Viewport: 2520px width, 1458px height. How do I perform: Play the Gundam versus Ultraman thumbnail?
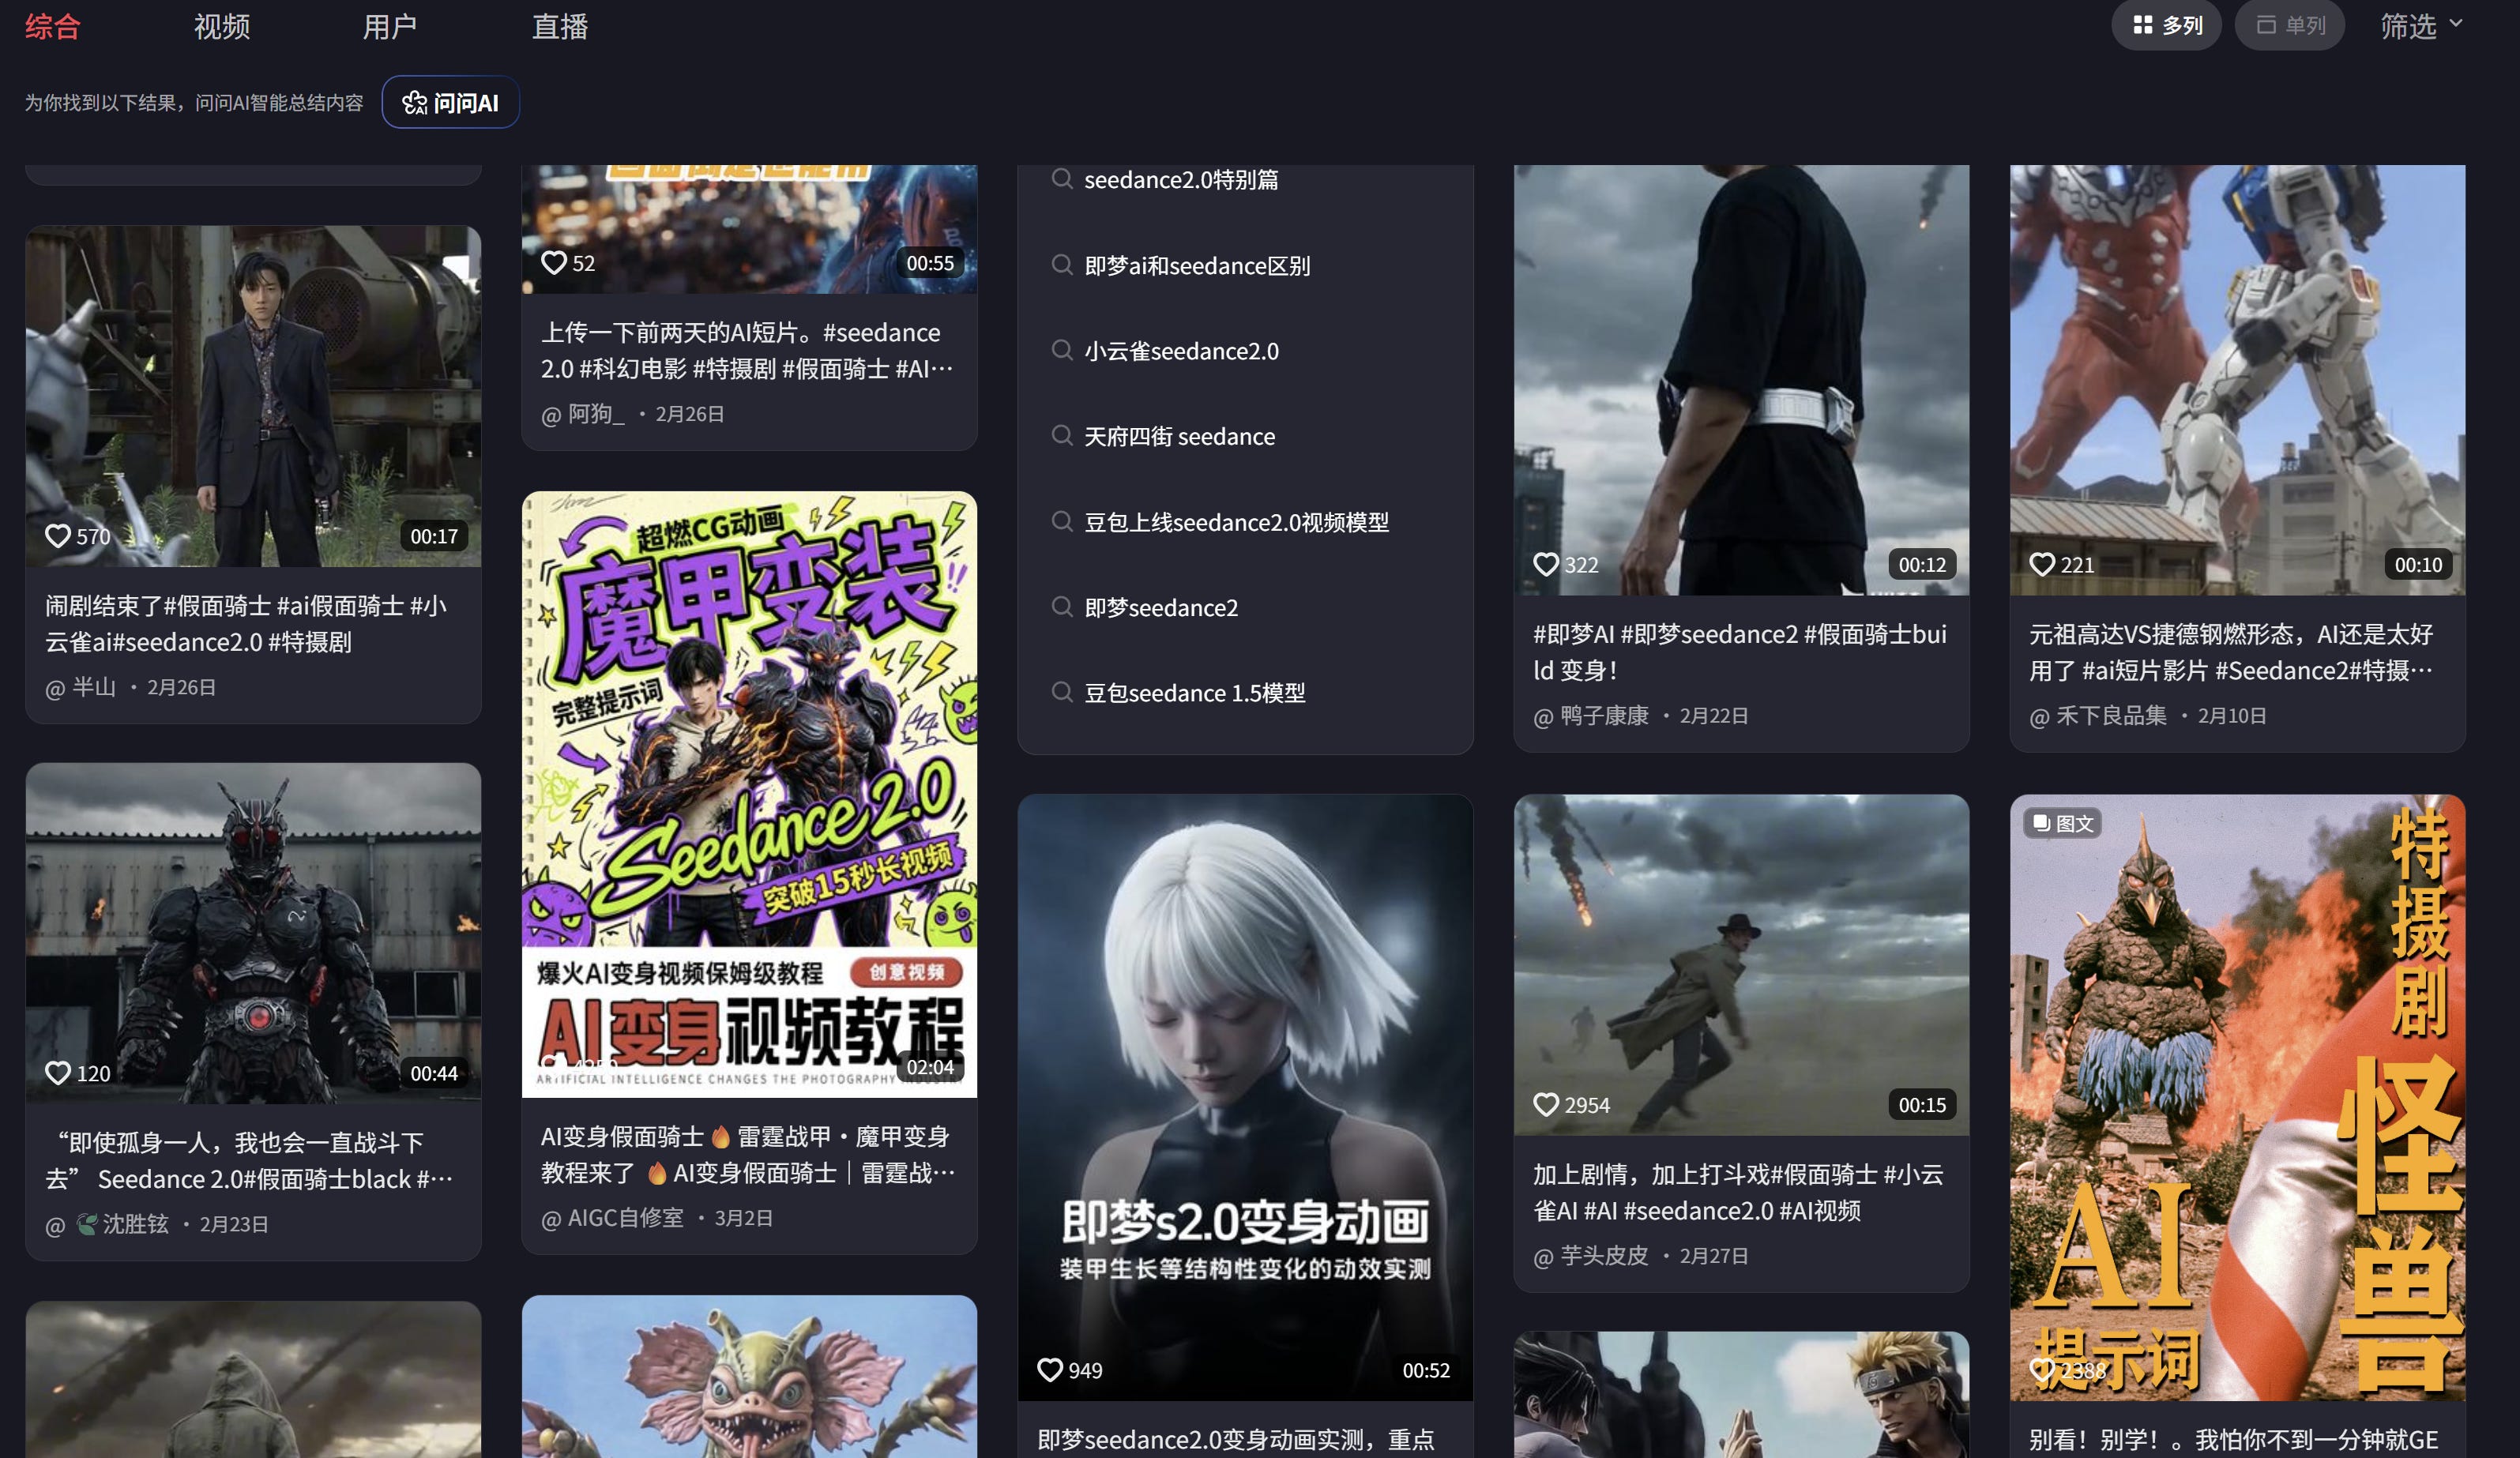pyautogui.click(x=2237, y=380)
